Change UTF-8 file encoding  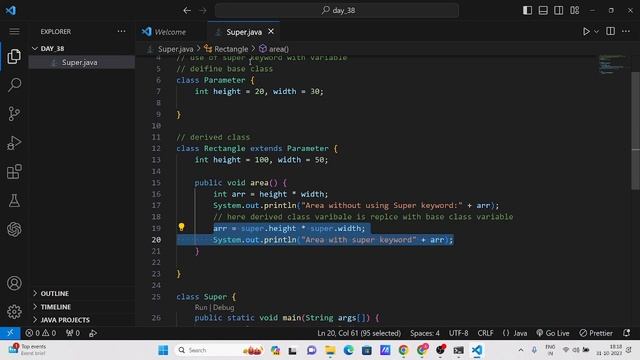coord(458,333)
